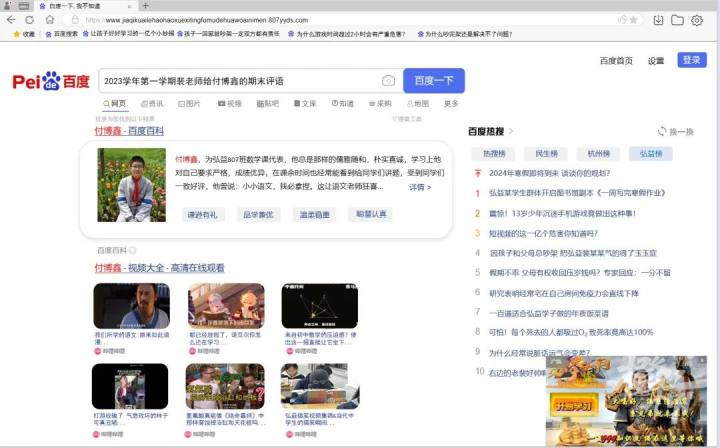Close the current browser tab

(129, 6)
